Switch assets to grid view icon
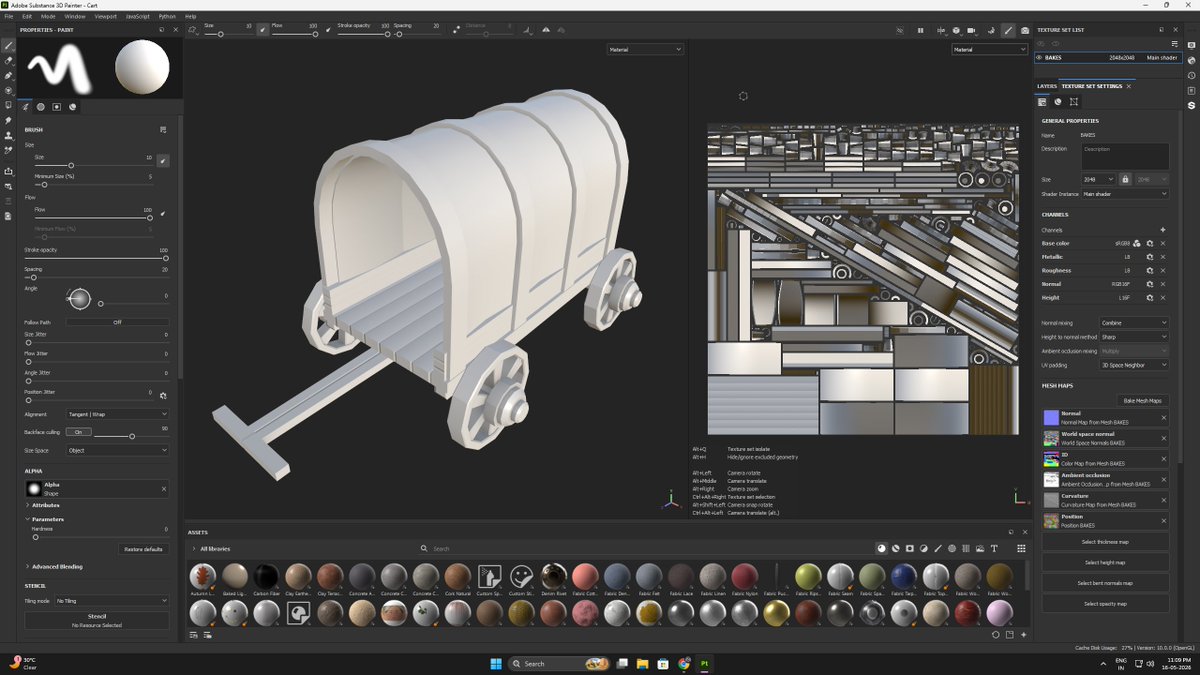 (x=1021, y=548)
